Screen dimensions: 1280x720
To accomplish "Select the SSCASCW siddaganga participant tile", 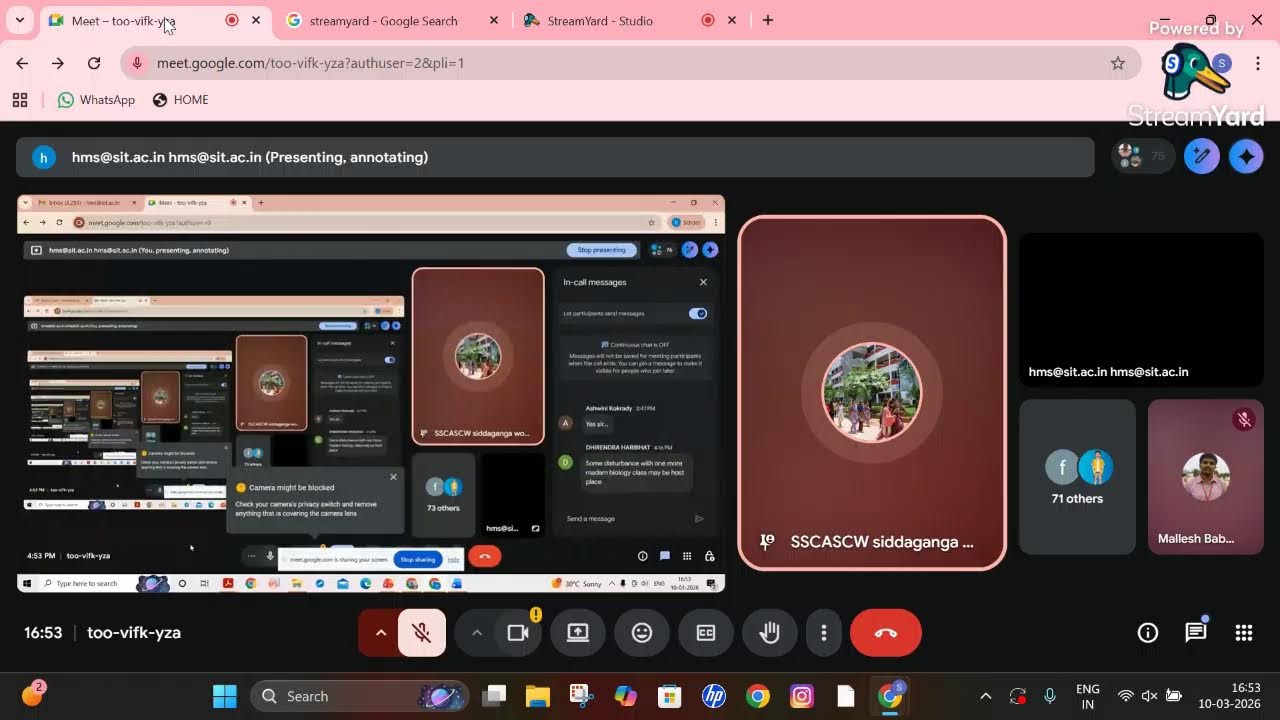I will coord(872,393).
